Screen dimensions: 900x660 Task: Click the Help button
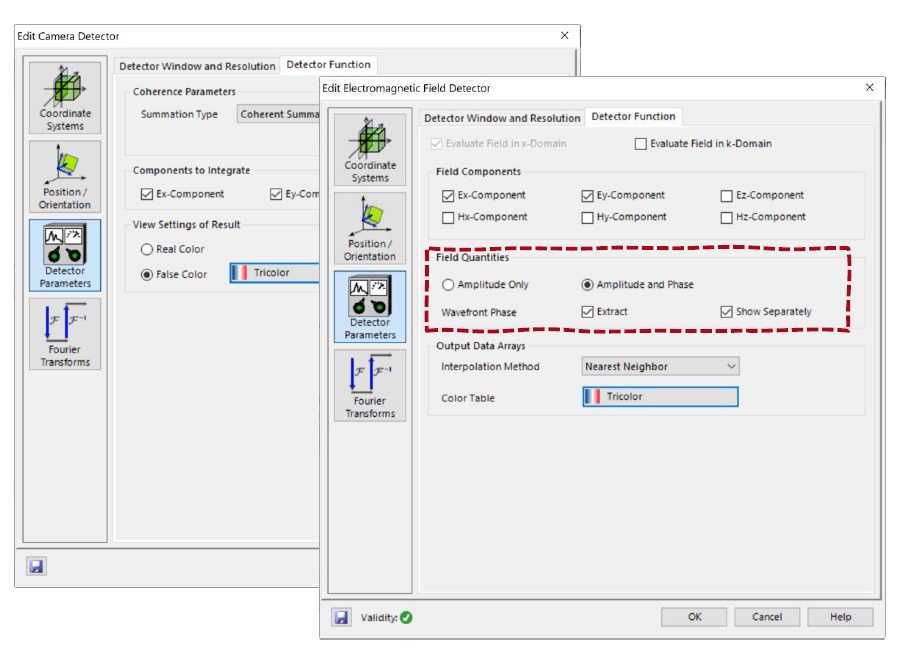coord(840,617)
